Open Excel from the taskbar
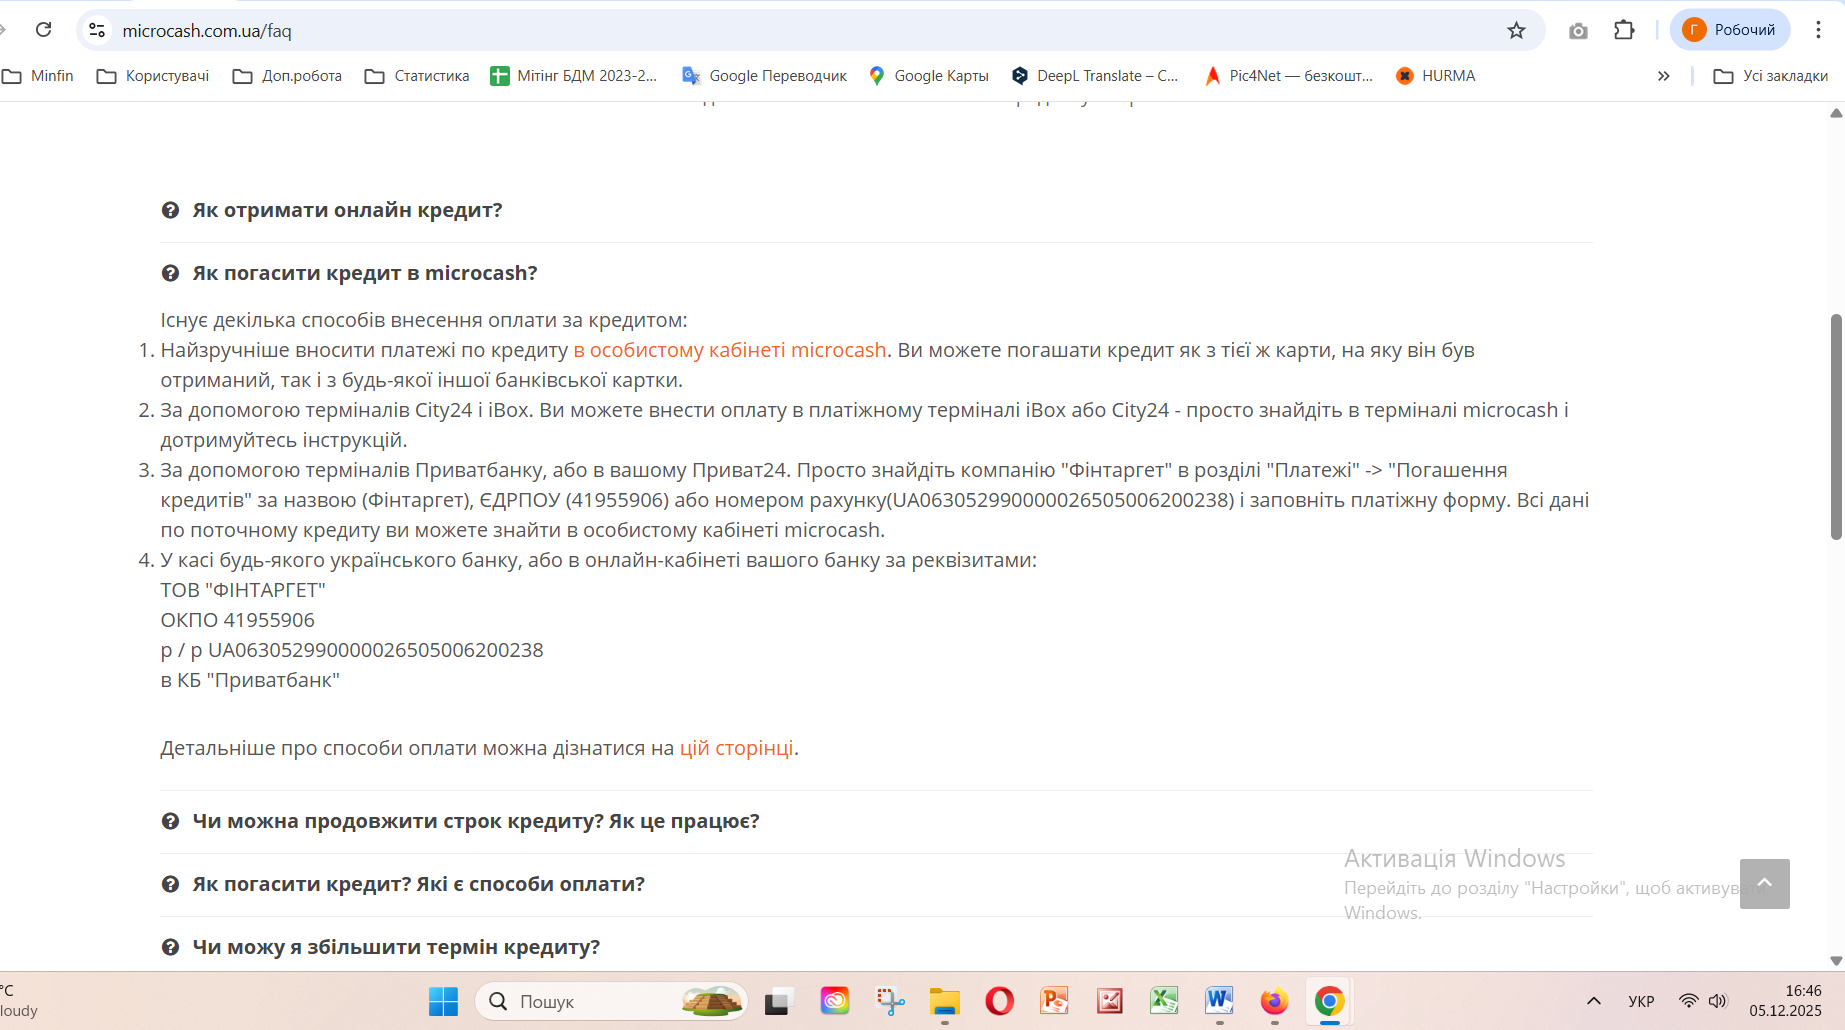Image resolution: width=1845 pixels, height=1030 pixels. tap(1164, 1001)
